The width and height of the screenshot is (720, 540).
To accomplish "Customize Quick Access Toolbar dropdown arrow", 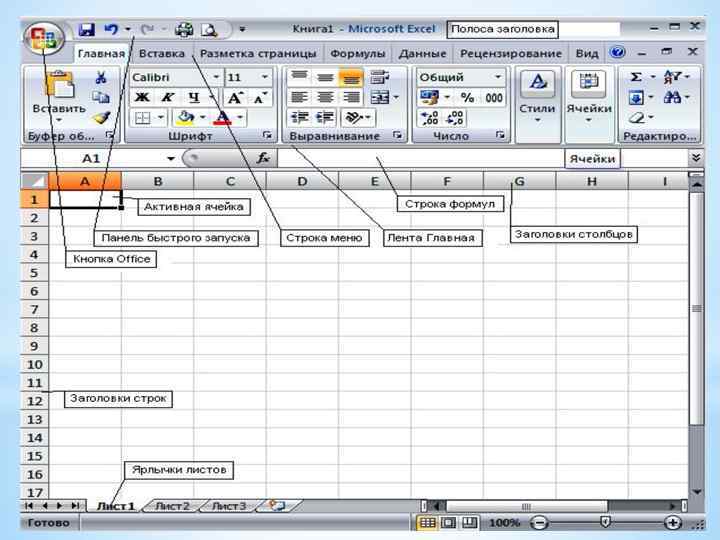I will tap(242, 30).
